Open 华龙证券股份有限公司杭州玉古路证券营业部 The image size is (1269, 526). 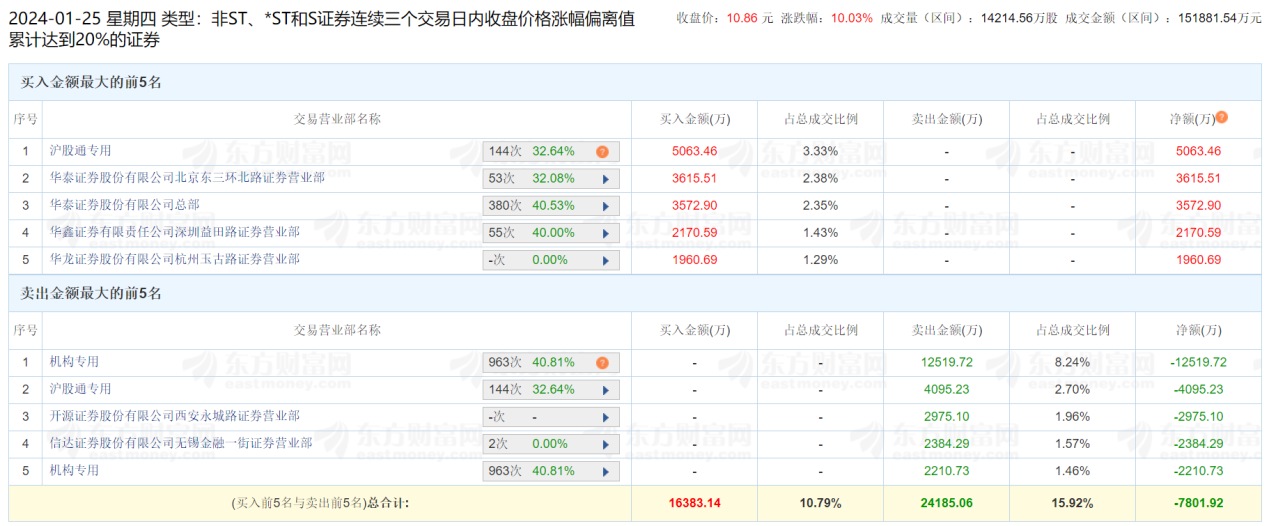tap(174, 258)
